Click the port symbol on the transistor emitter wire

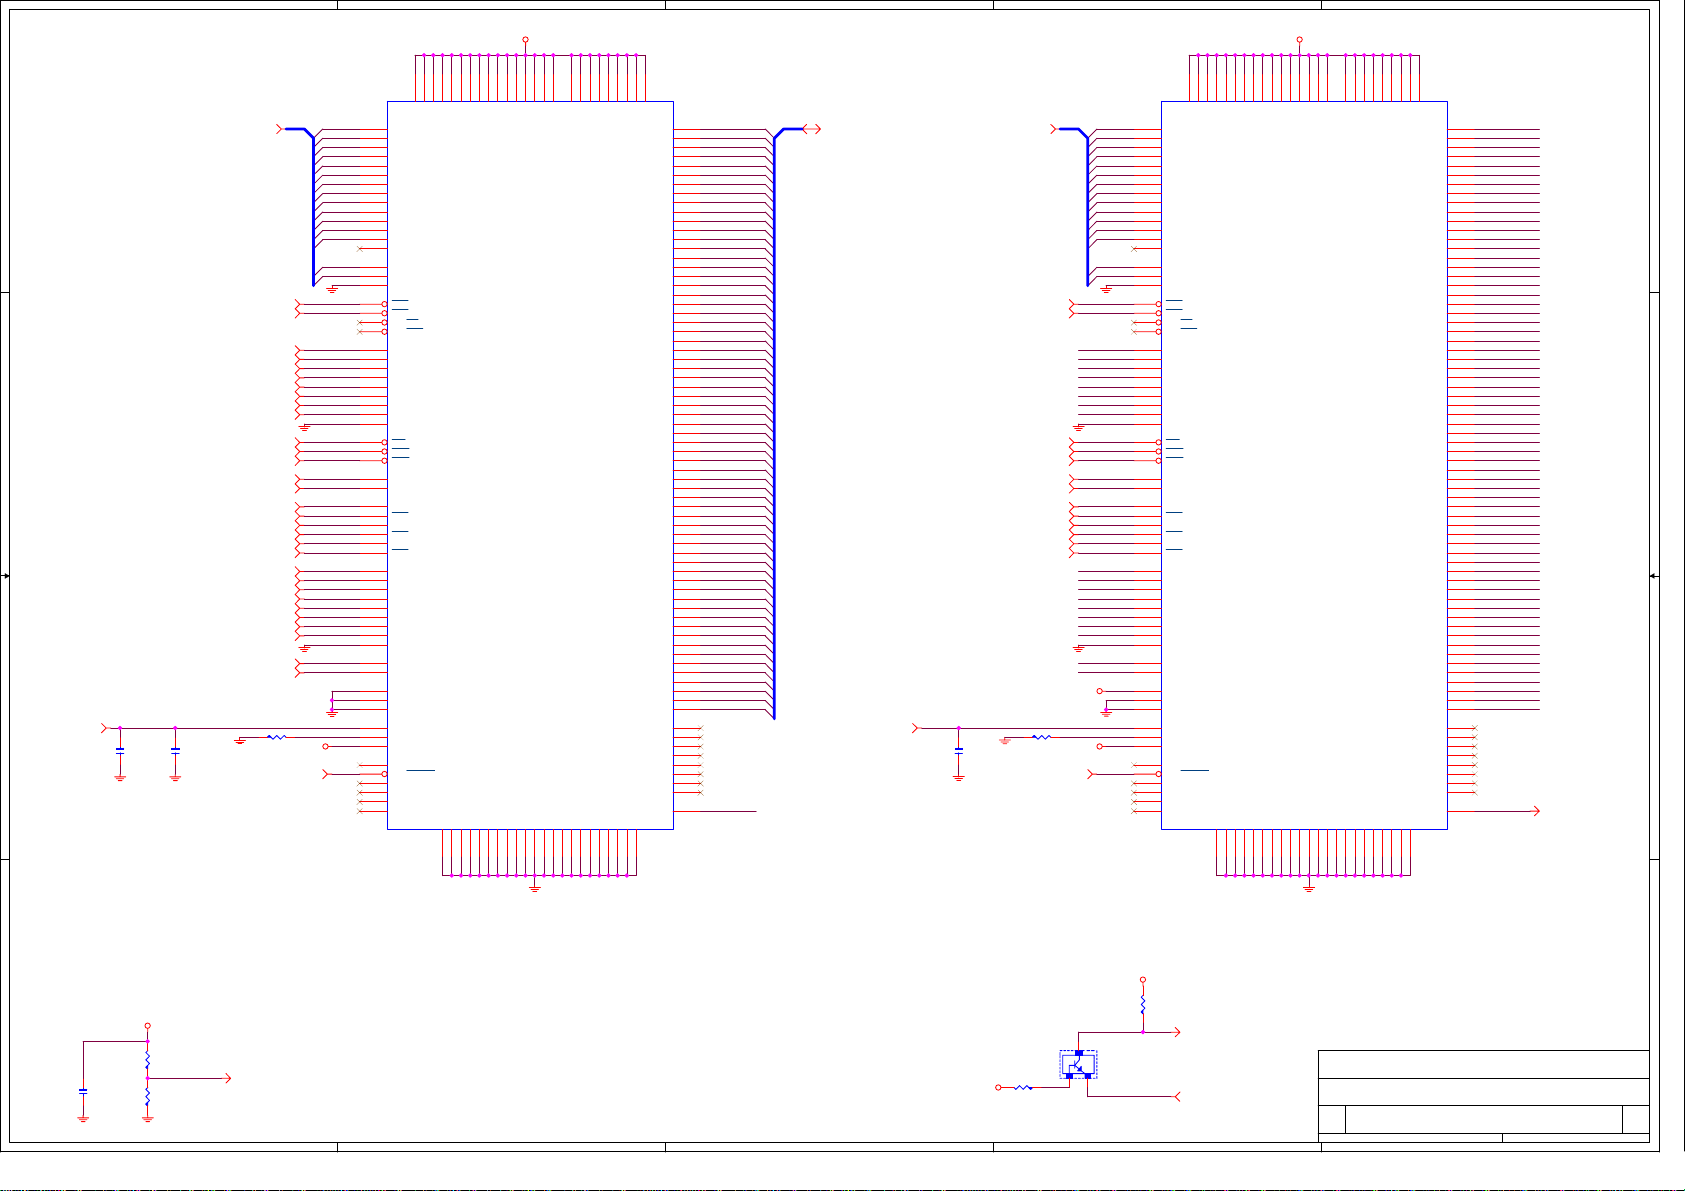1177,1097
